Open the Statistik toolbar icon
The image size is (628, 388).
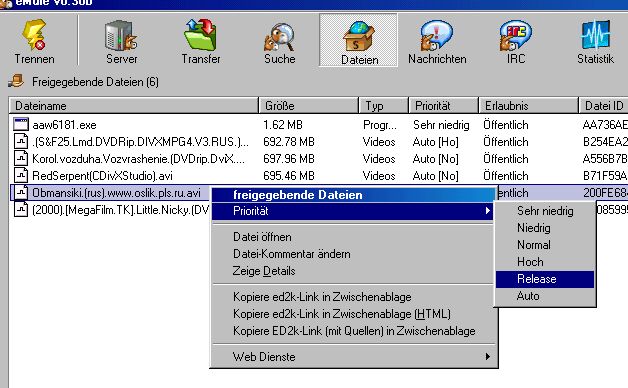pos(595,35)
